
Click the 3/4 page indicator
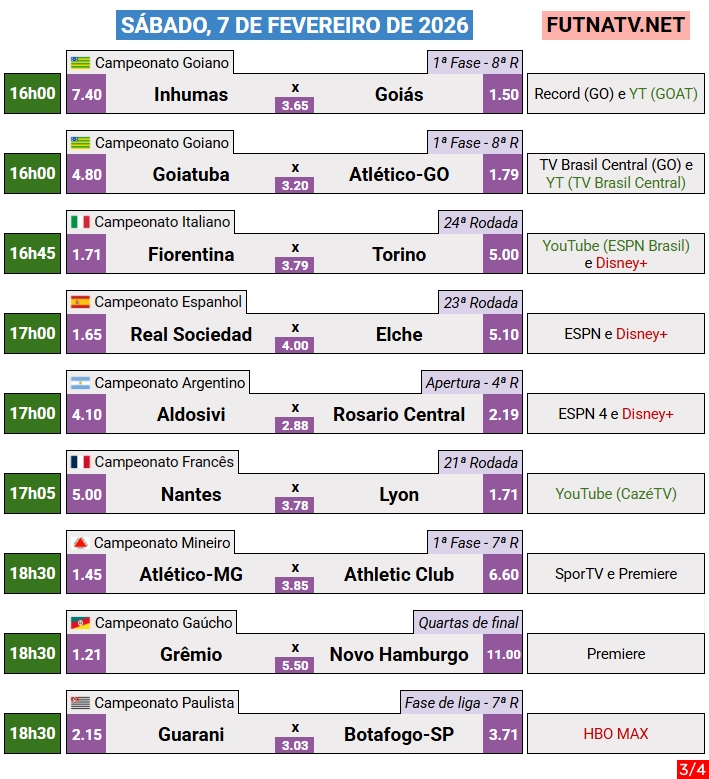coord(691,768)
